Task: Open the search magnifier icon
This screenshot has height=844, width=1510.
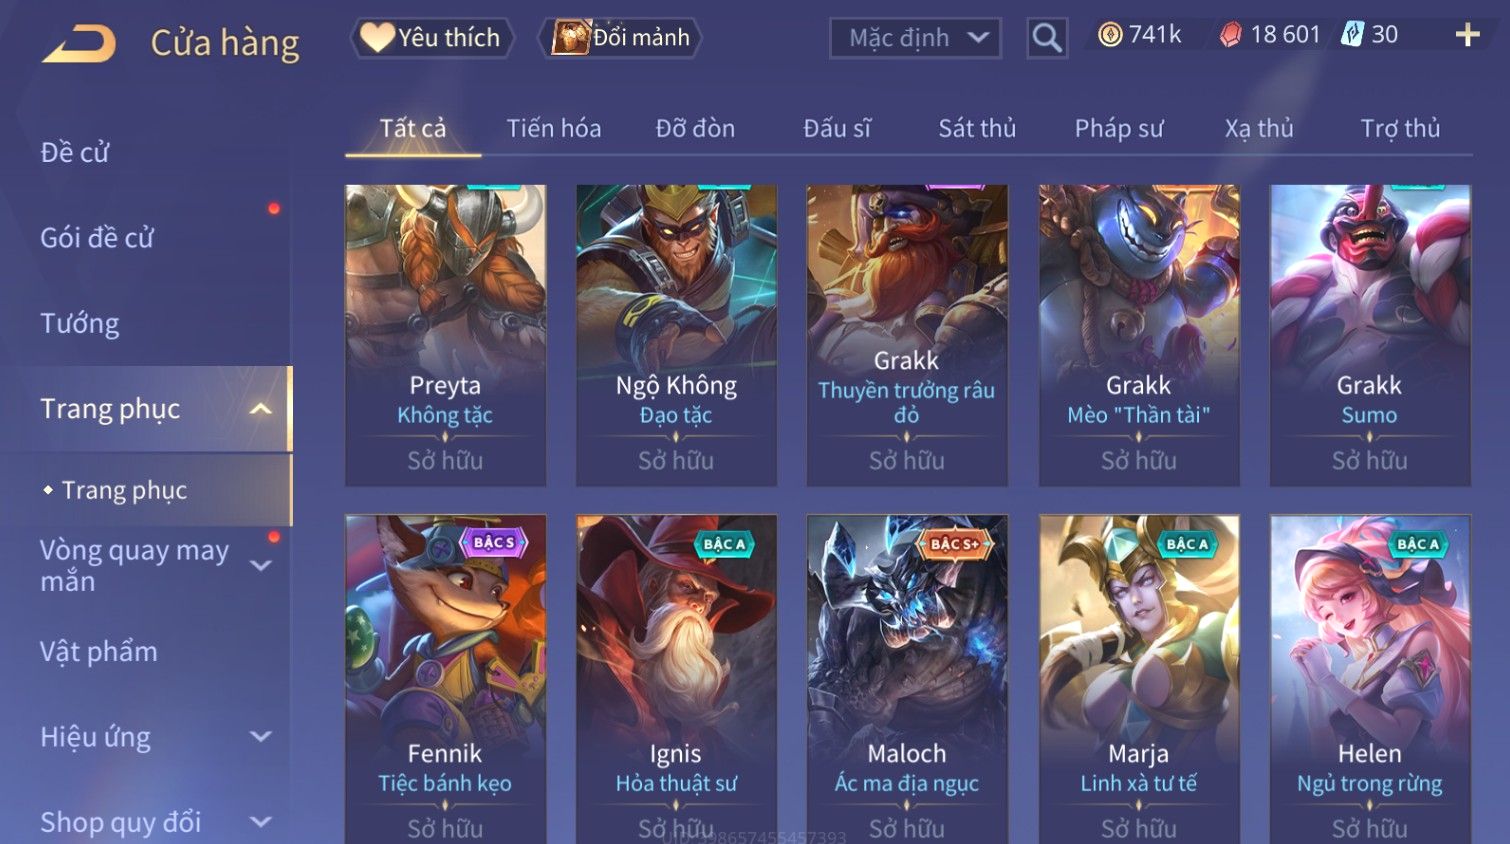Action: [1047, 38]
